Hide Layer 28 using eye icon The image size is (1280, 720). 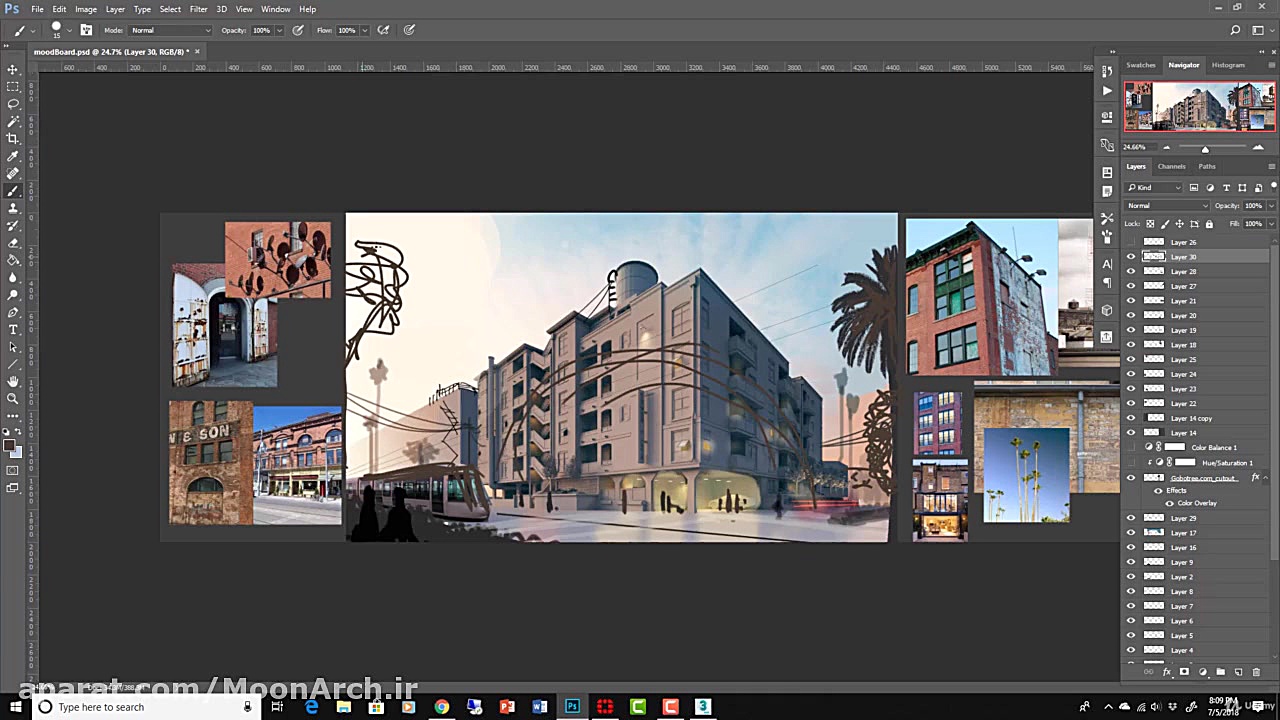[x=1131, y=271]
